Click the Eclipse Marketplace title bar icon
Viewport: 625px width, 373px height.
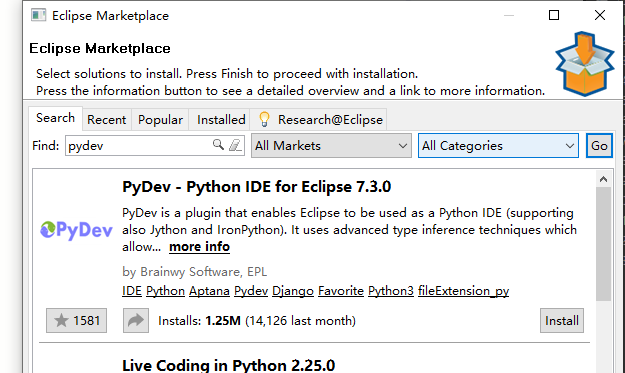click(x=39, y=15)
